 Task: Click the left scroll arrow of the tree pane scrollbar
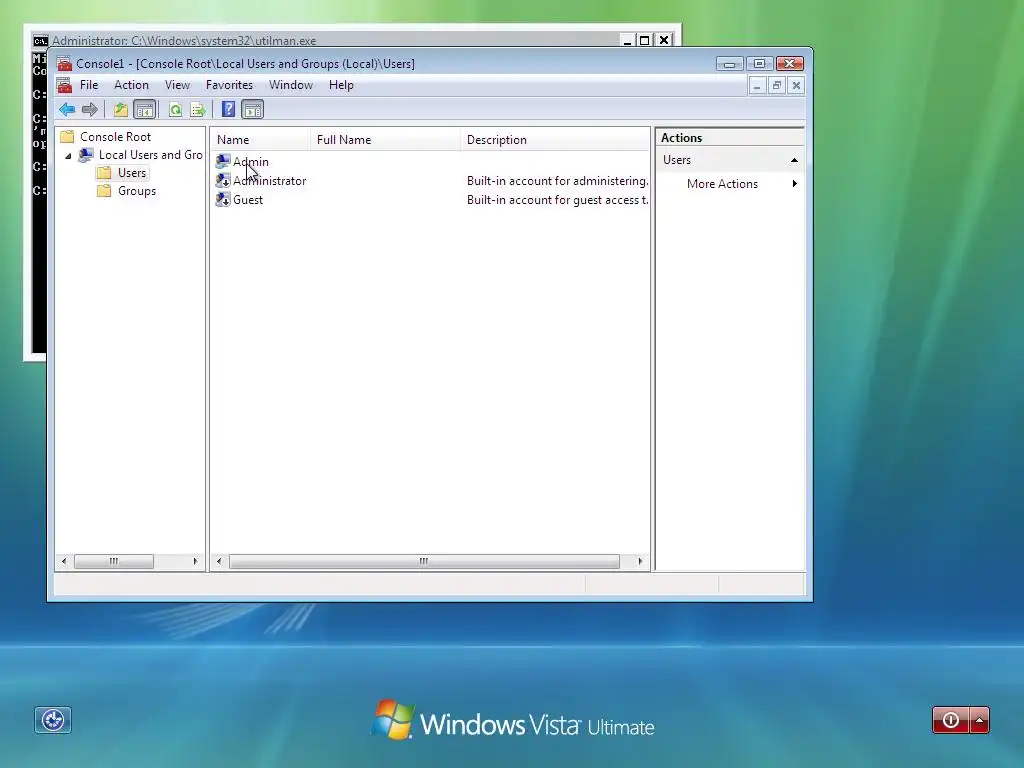(63, 561)
